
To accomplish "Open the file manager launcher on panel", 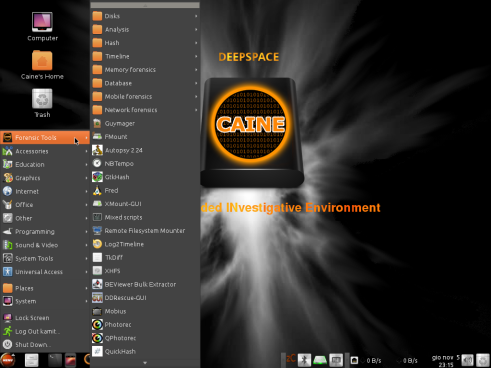I will tap(32, 360).
